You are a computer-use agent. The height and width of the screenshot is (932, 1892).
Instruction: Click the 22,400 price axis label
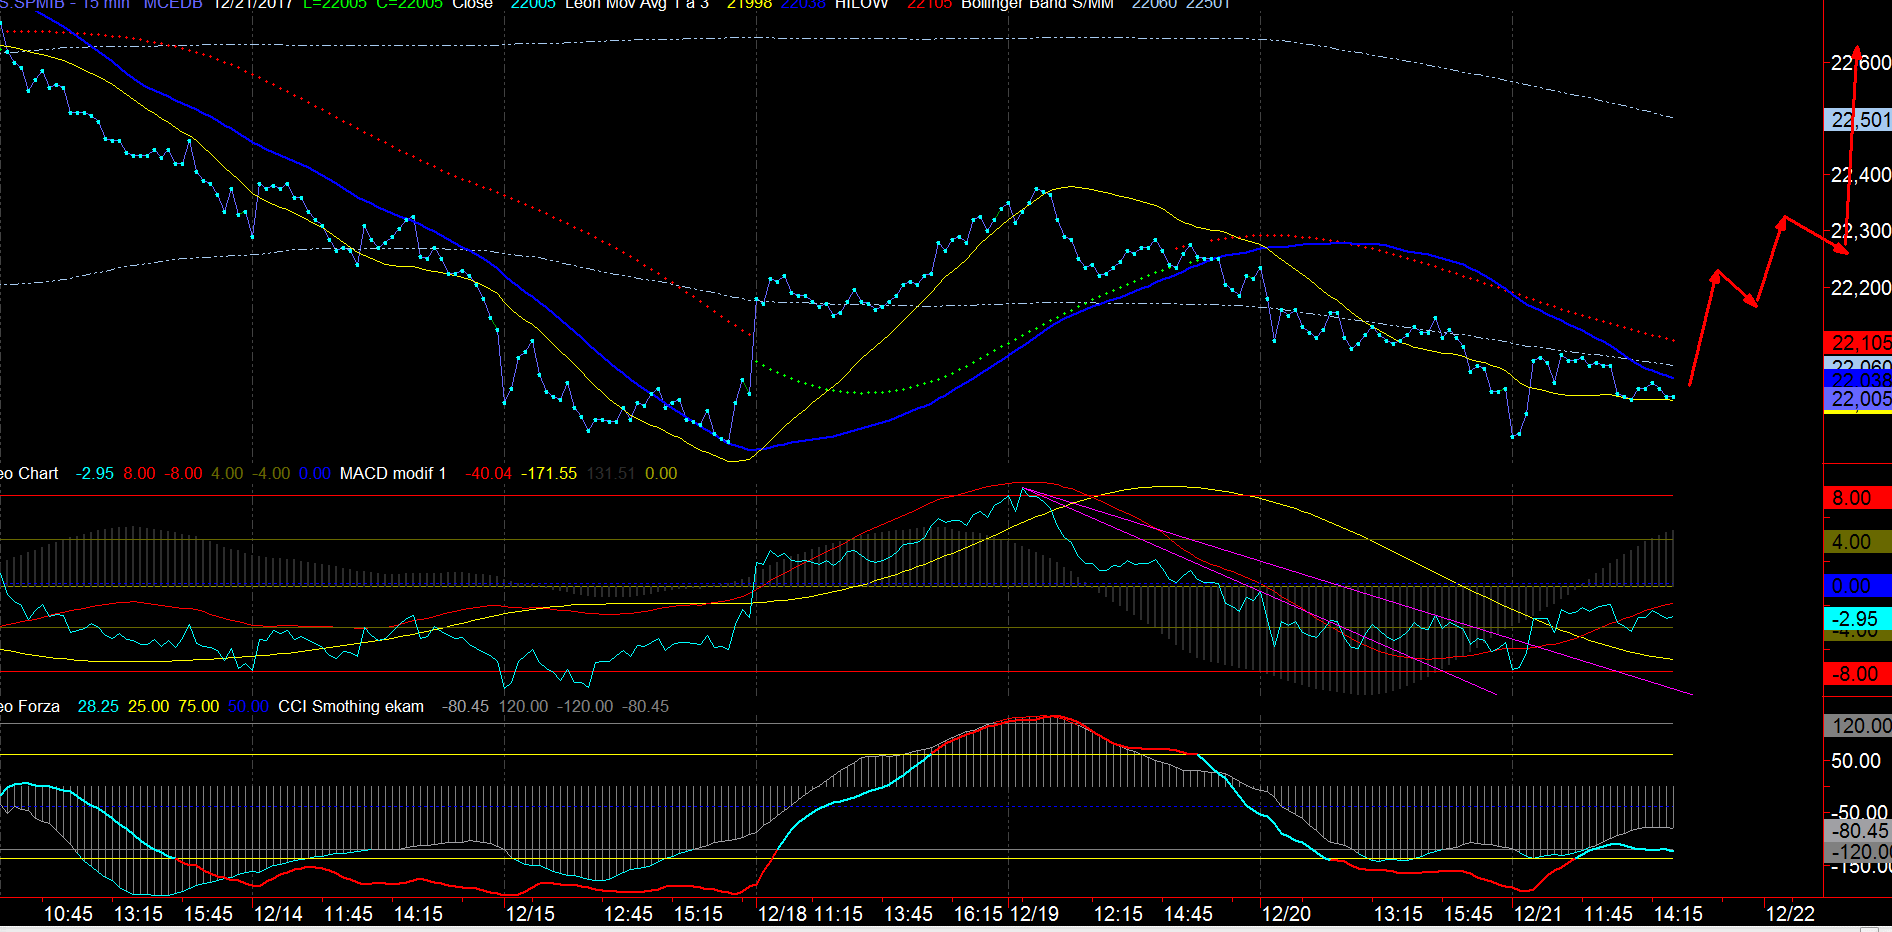[1860, 175]
